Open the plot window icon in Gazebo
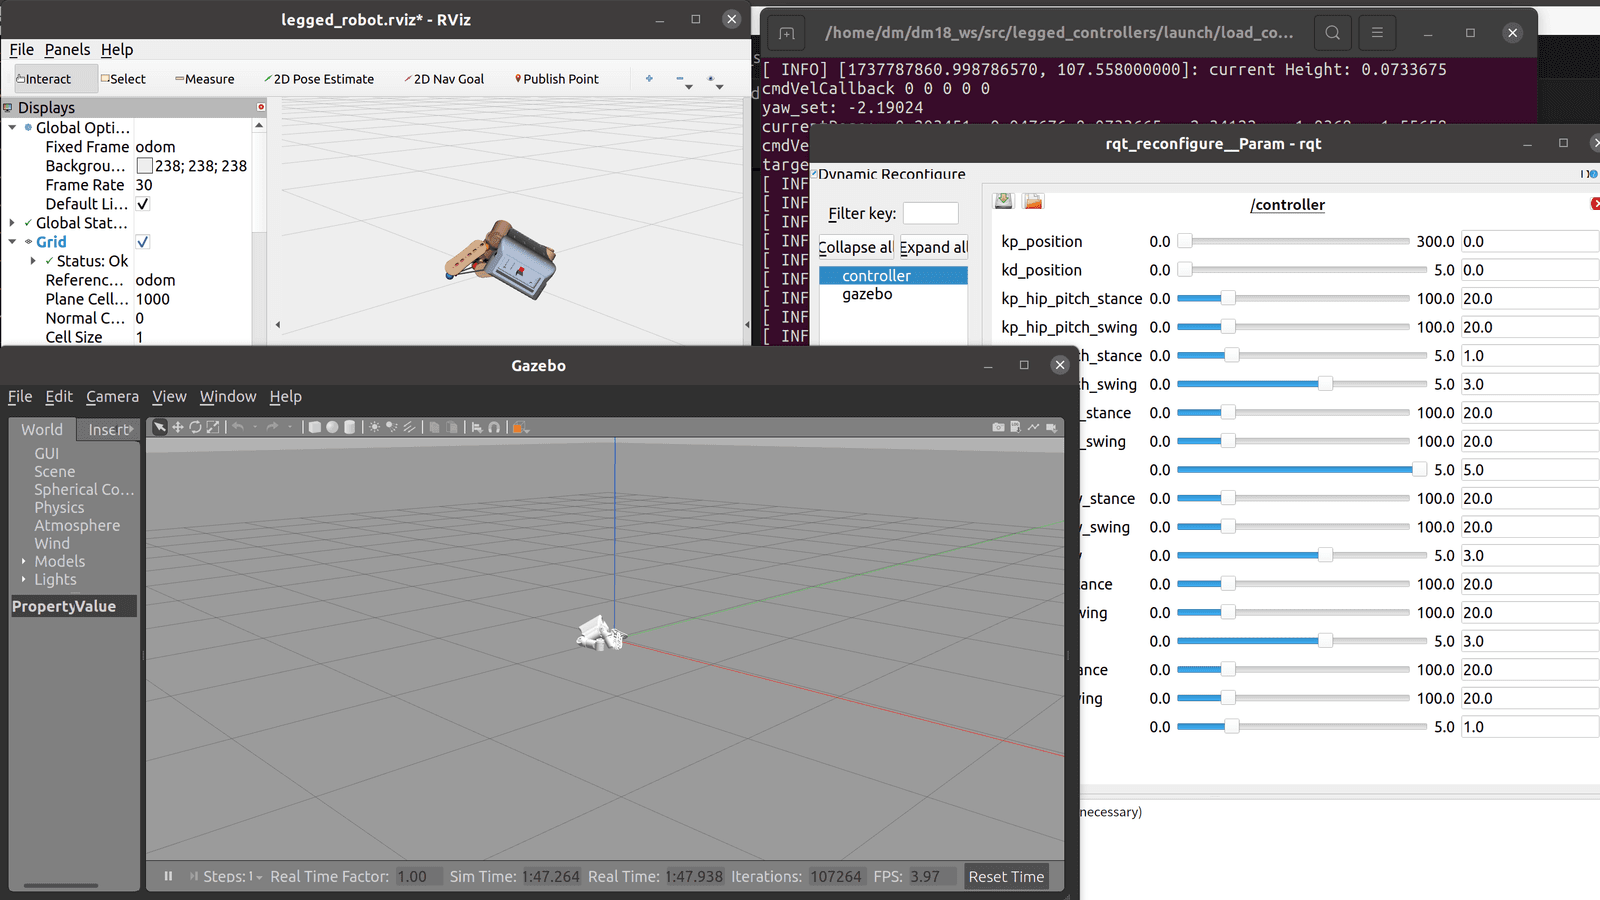 click(x=1034, y=427)
